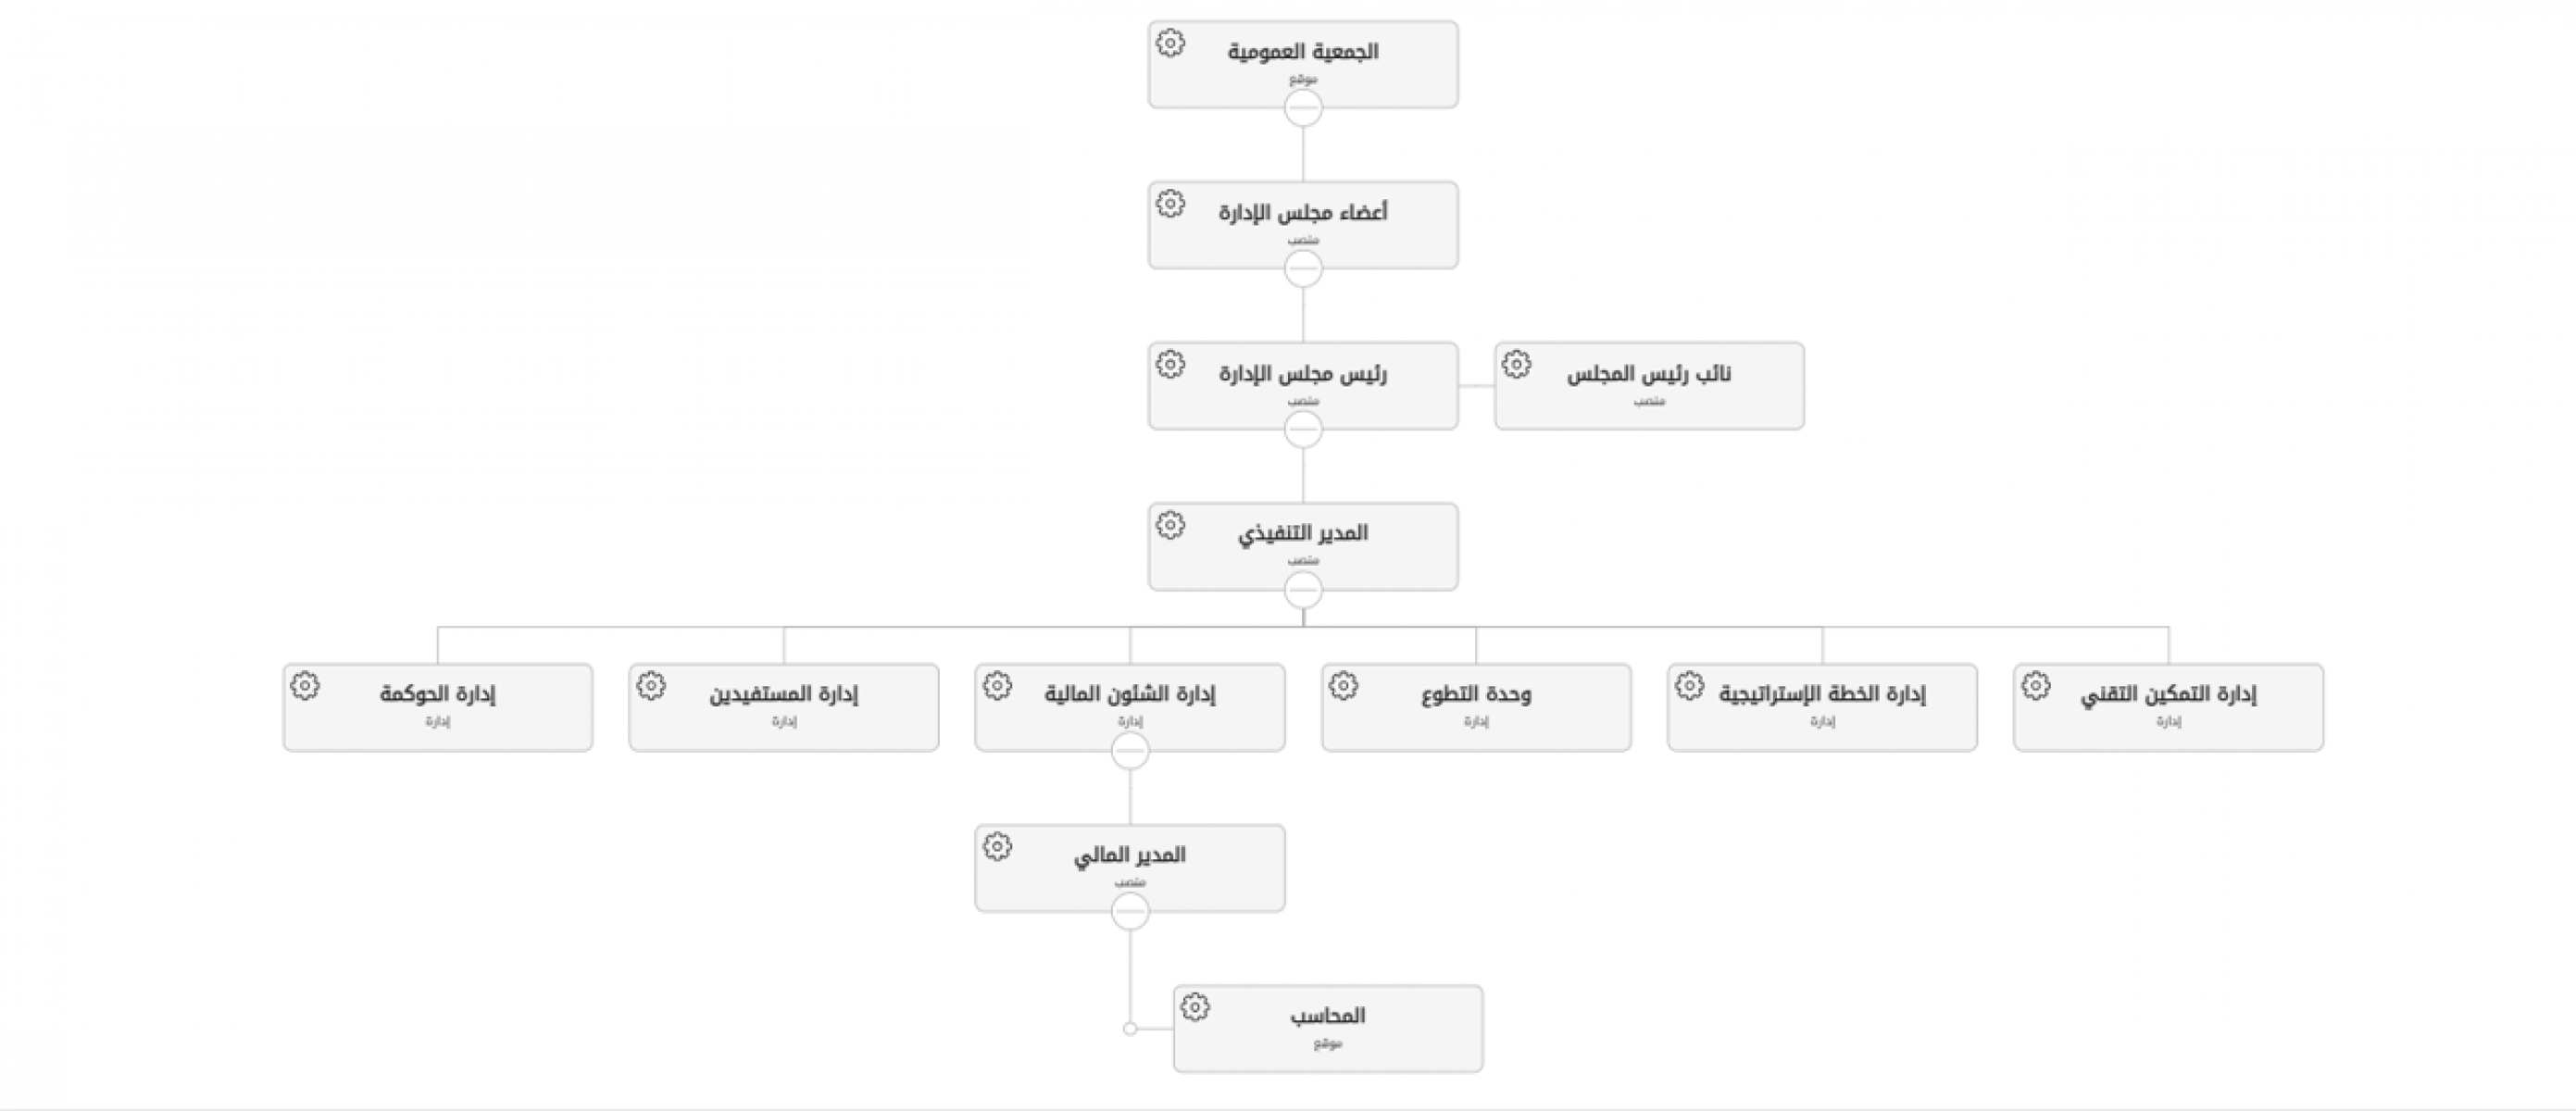Open gear settings on إدارة الخطة الإستراتيجية node

pyautogui.click(x=1689, y=686)
